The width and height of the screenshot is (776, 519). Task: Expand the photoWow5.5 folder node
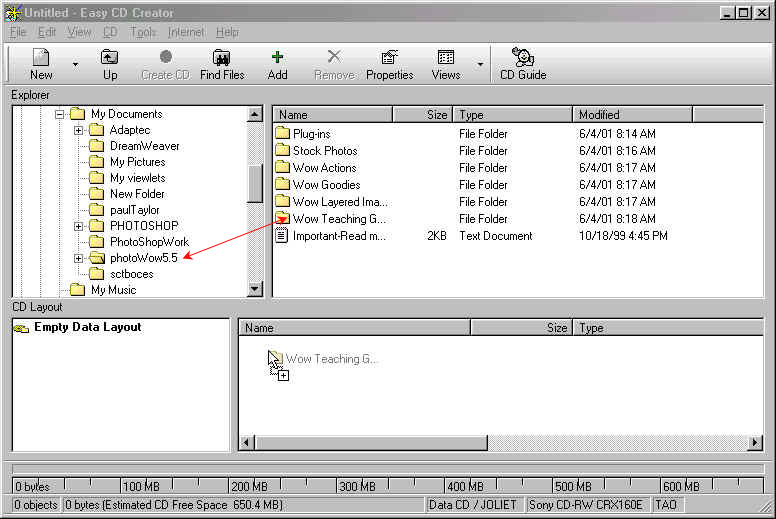coord(78,258)
